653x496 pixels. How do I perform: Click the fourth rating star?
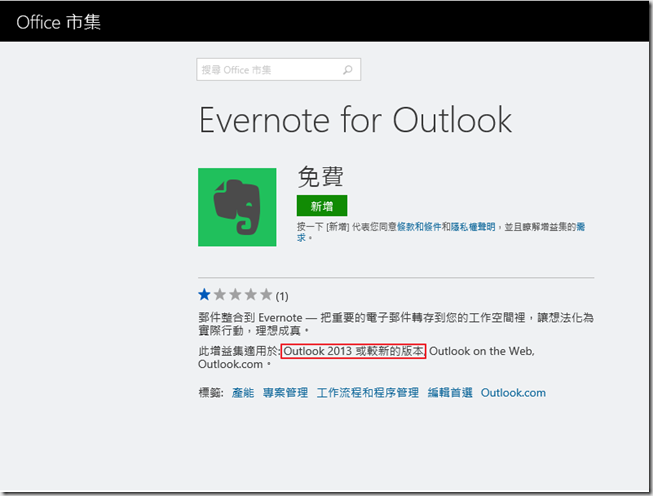click(x=250, y=295)
